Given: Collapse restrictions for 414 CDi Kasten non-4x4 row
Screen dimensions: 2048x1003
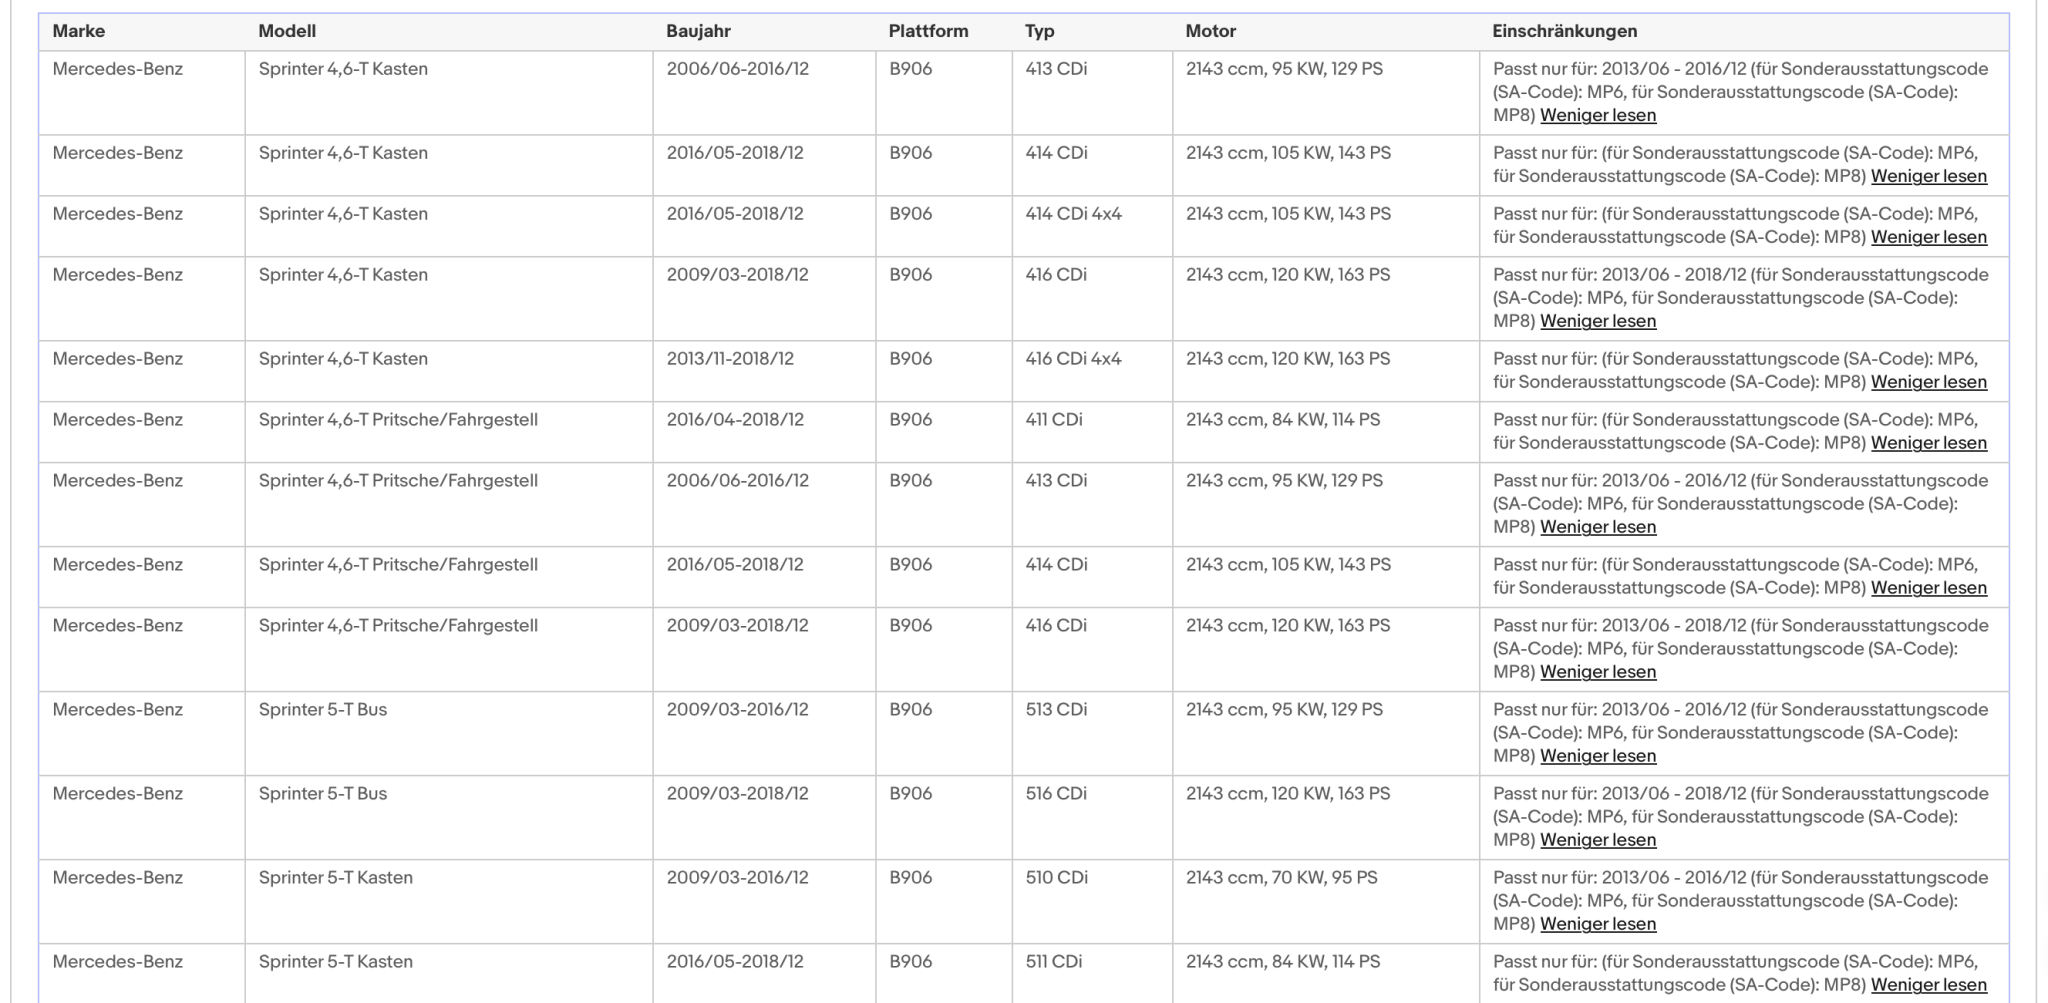Looking at the screenshot, I should pos(1929,176).
